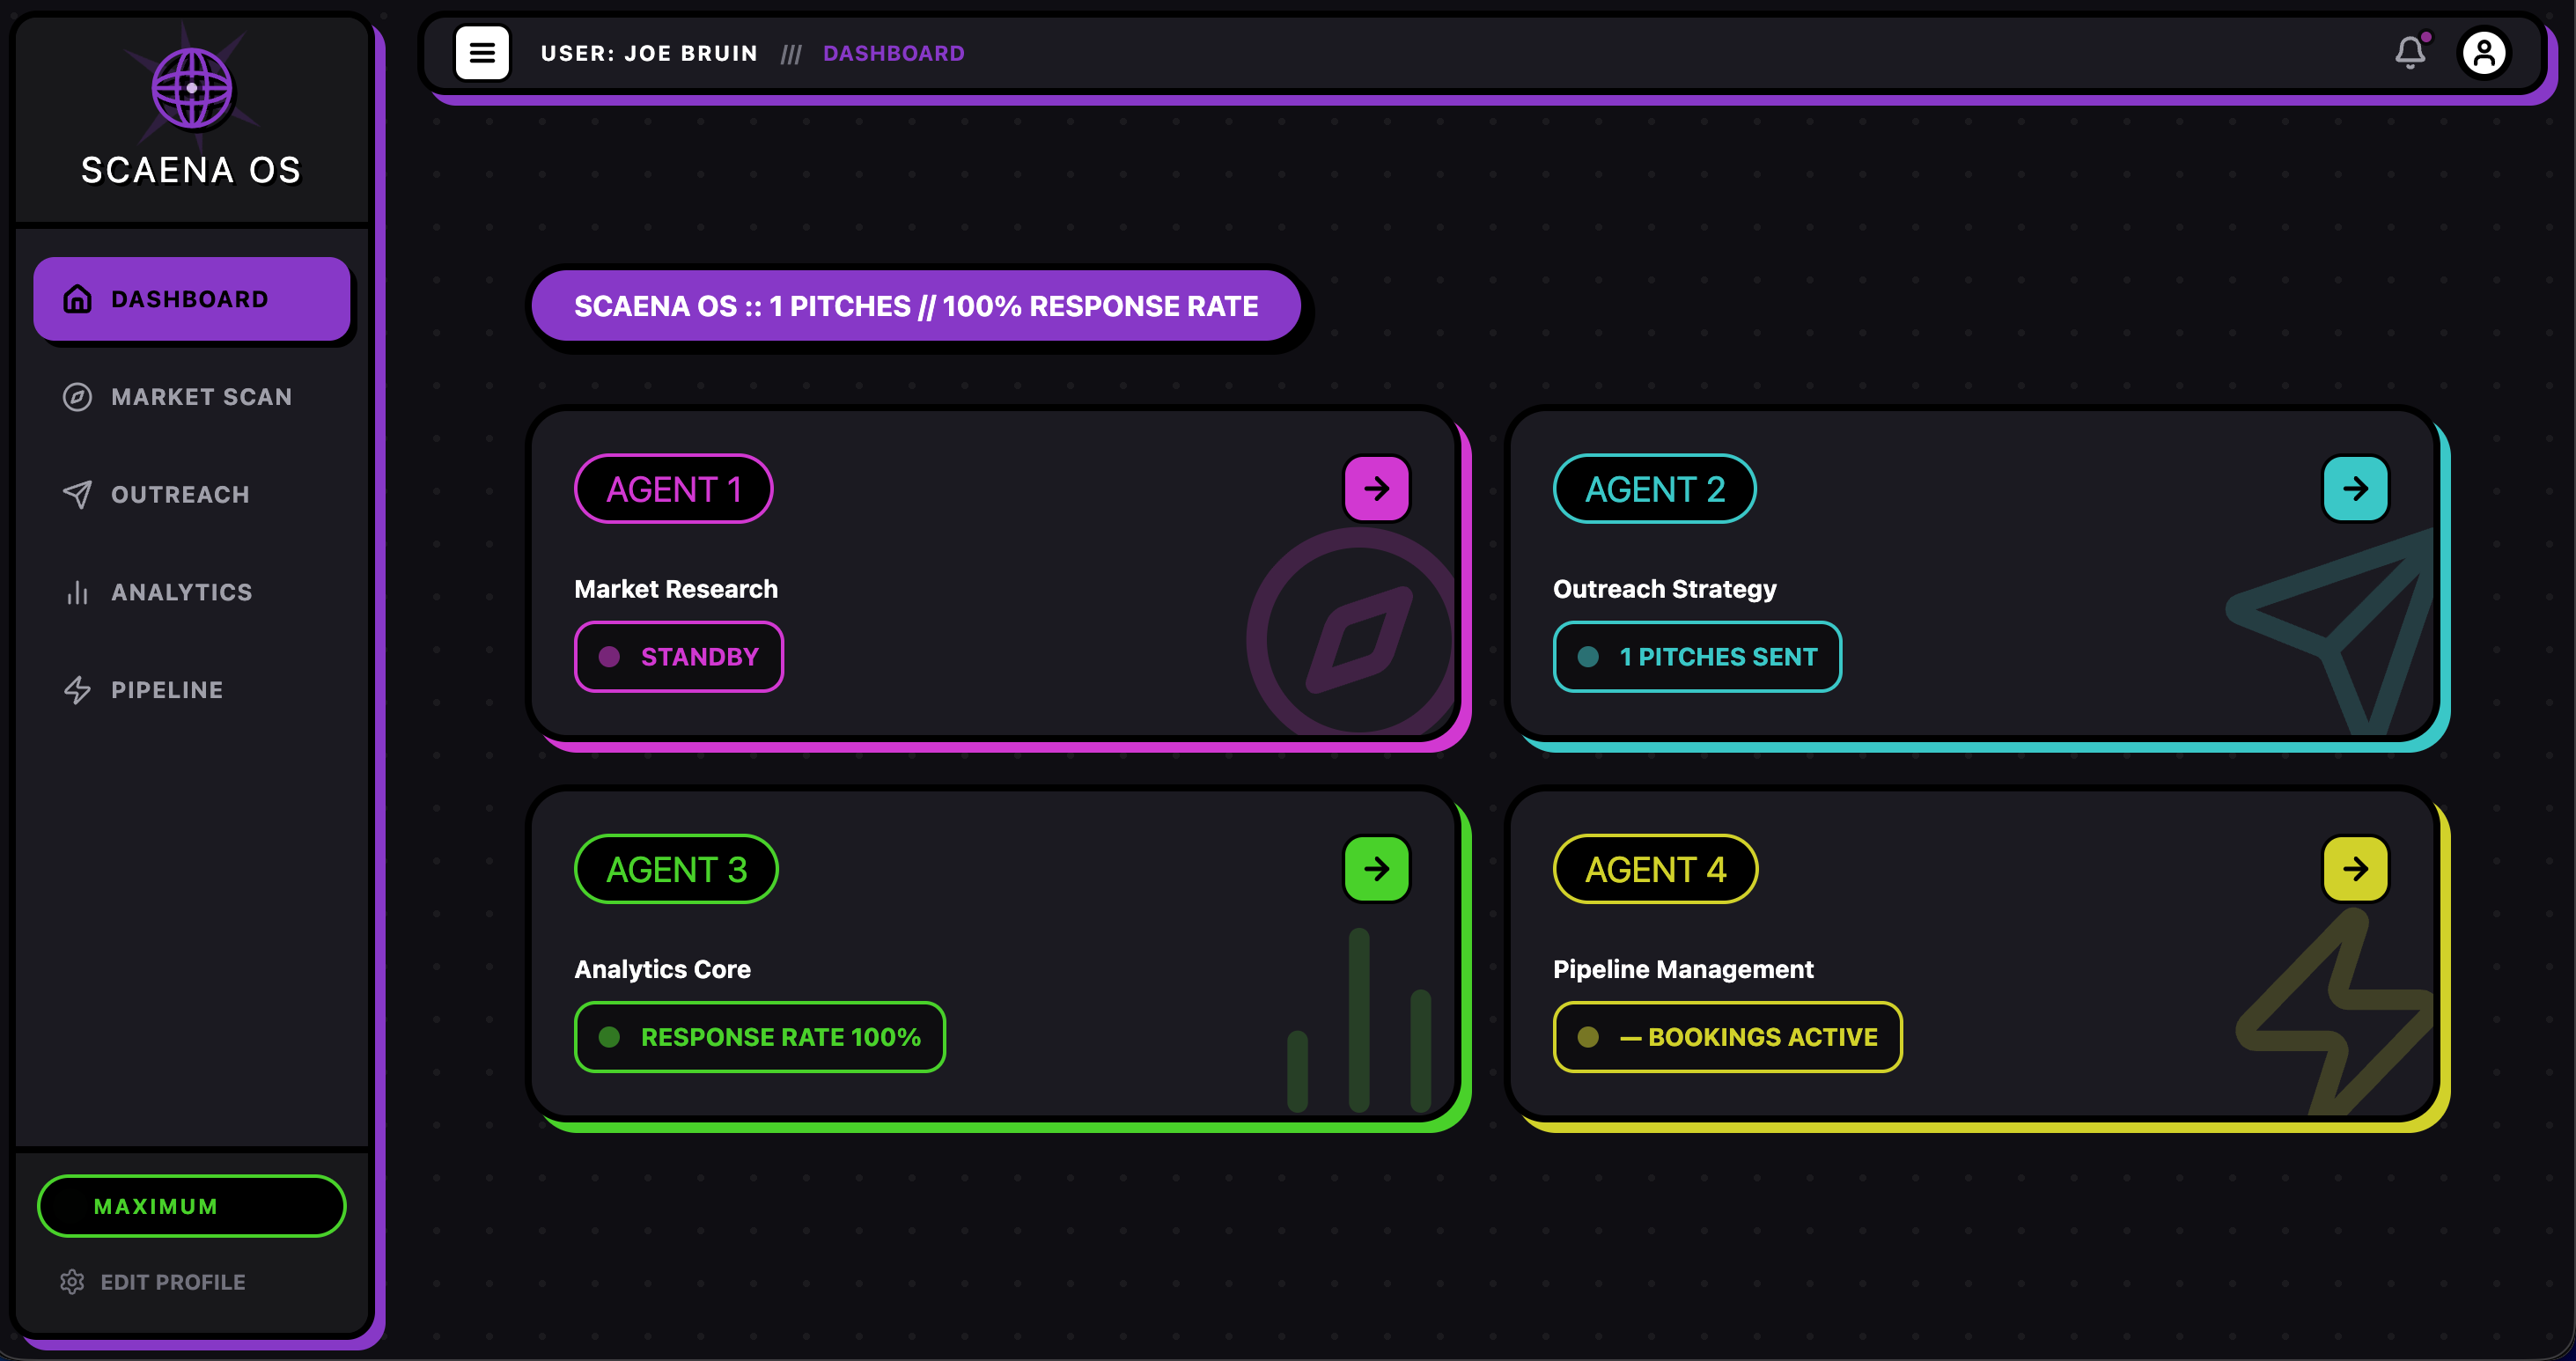Viewport: 2576px width, 1361px height.
Task: Click the Edit Profile gear icon
Action: [72, 1282]
